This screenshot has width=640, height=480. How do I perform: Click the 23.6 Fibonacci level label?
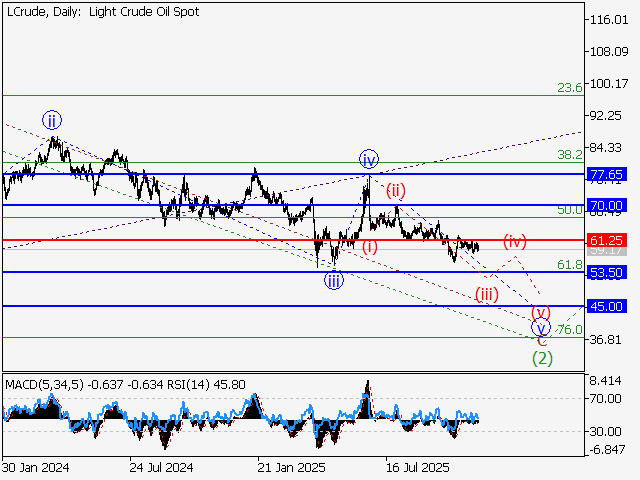tap(569, 88)
